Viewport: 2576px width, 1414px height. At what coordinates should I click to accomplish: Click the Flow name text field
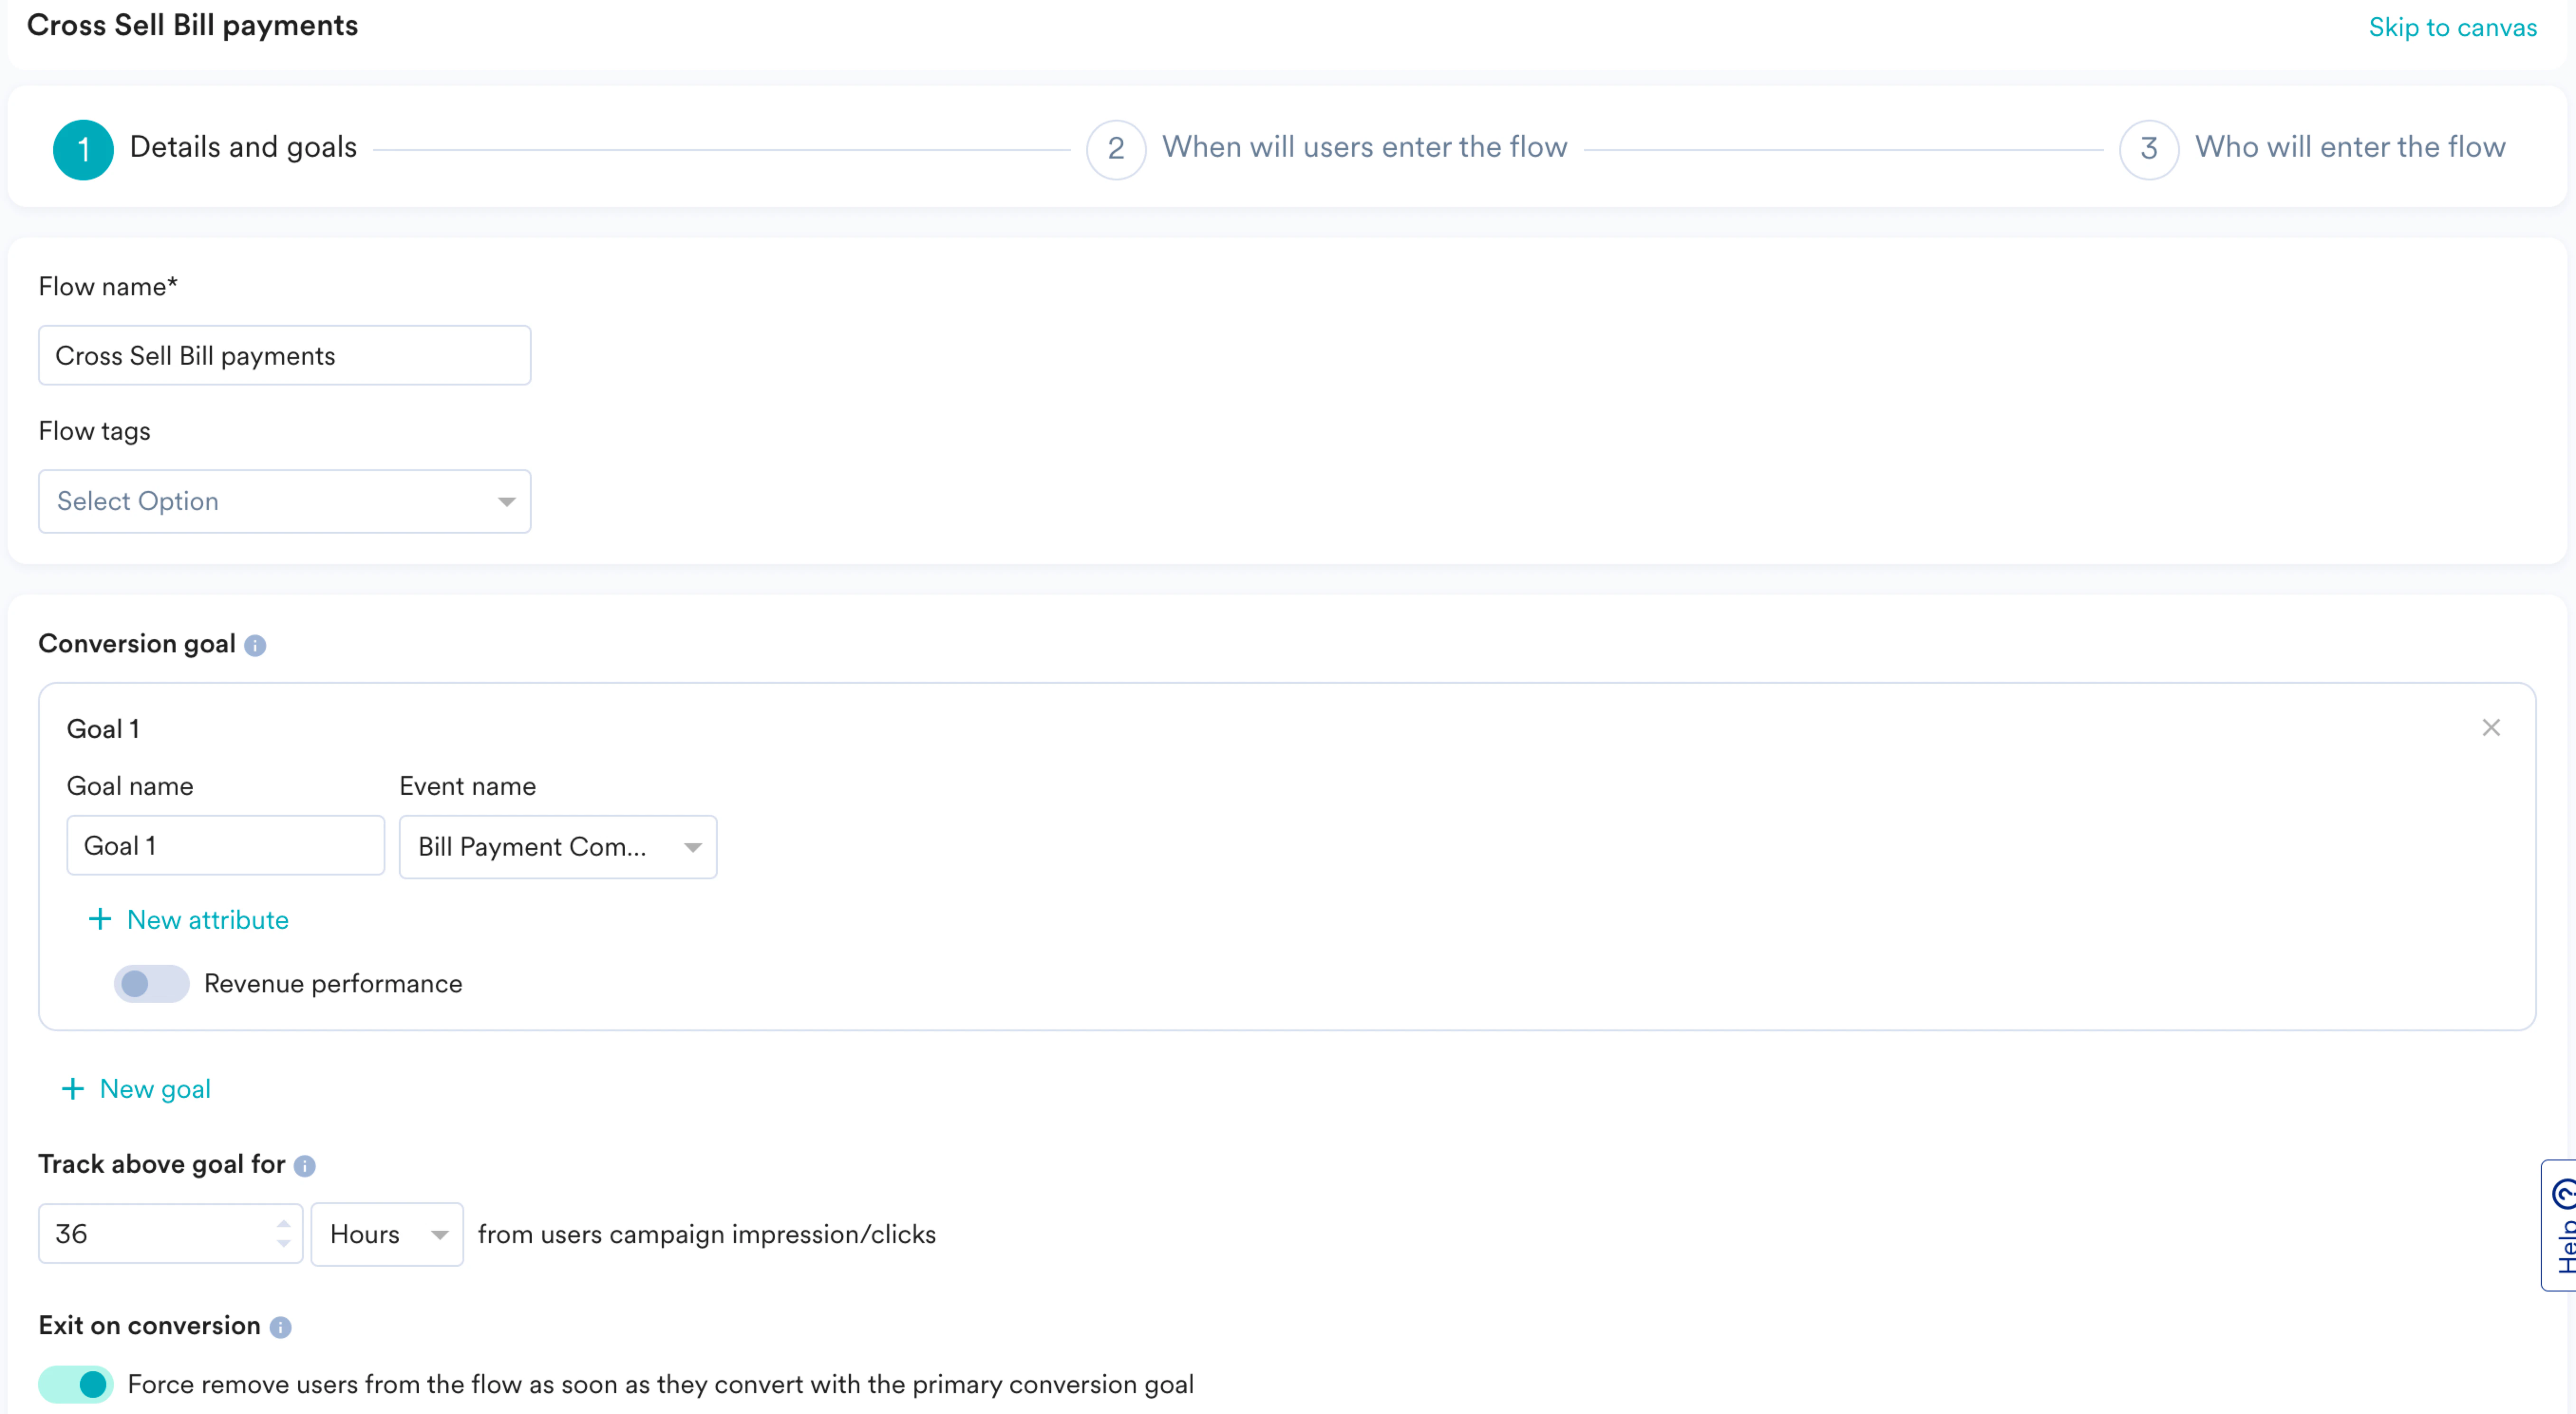pos(284,355)
